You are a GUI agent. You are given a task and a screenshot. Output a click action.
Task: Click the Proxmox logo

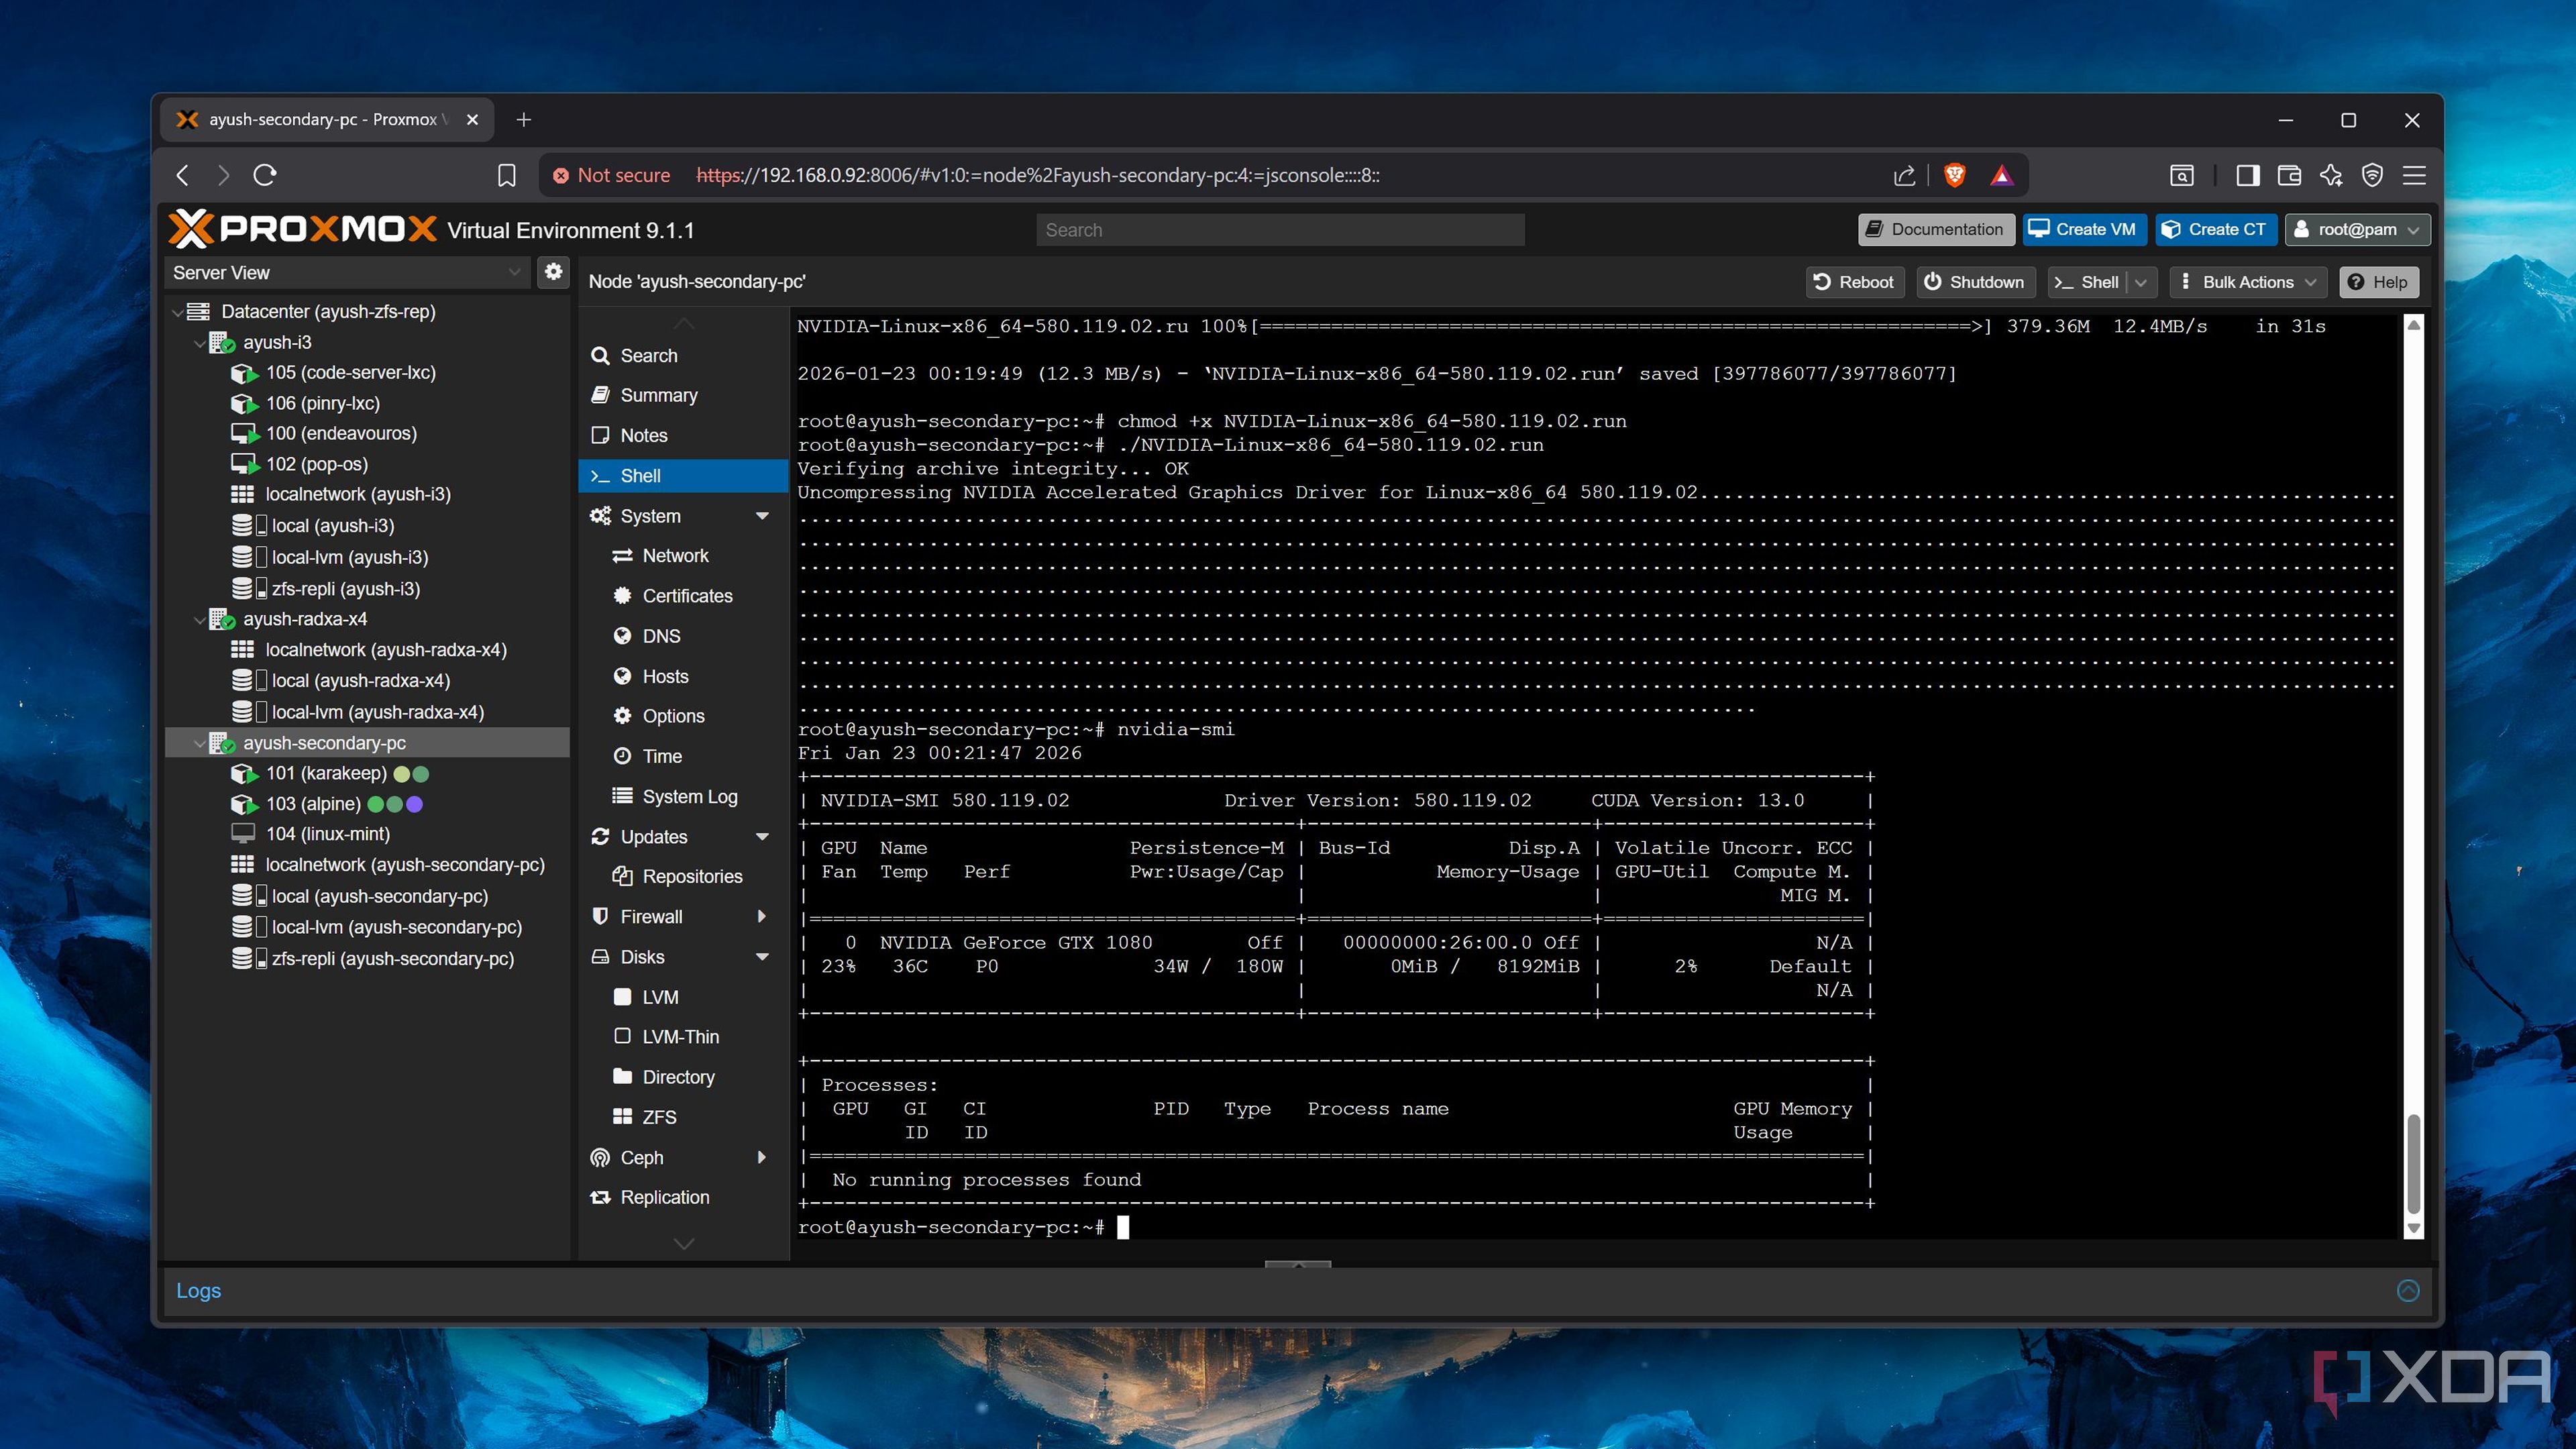tap(302, 229)
